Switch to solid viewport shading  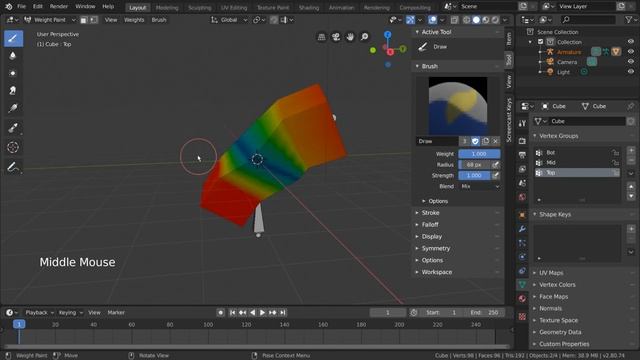[x=476, y=20]
